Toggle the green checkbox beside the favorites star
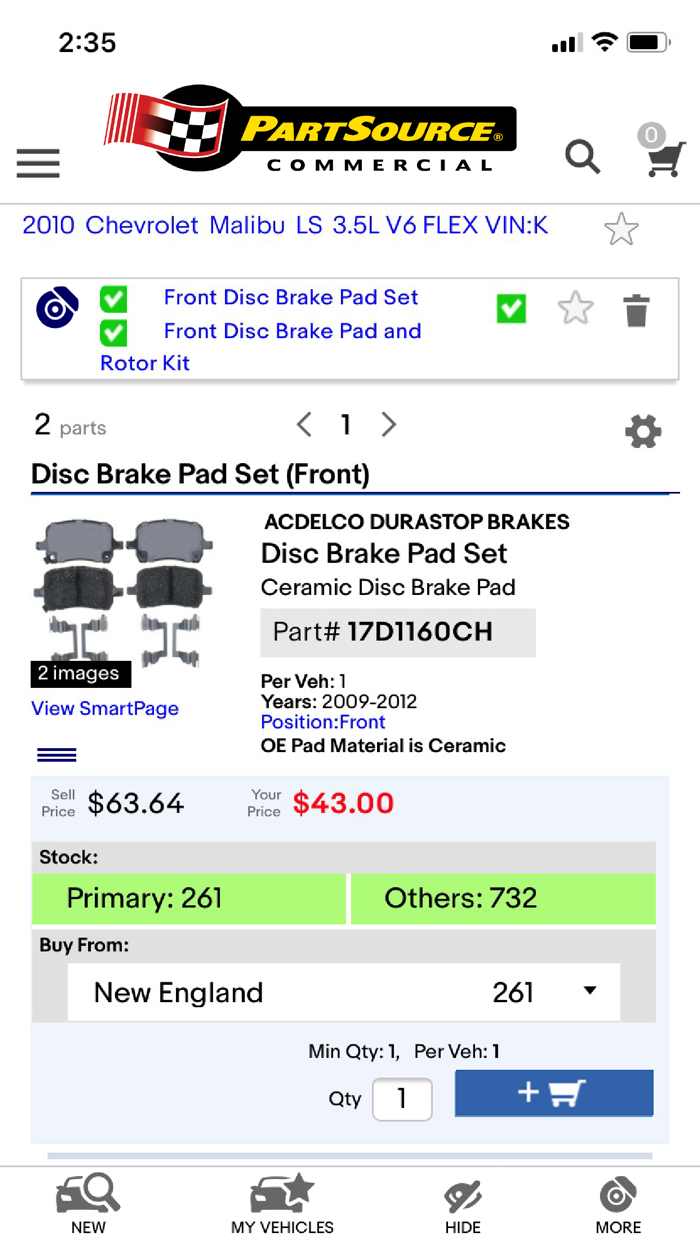Image resolution: width=700 pixels, height=1244 pixels. [x=511, y=309]
